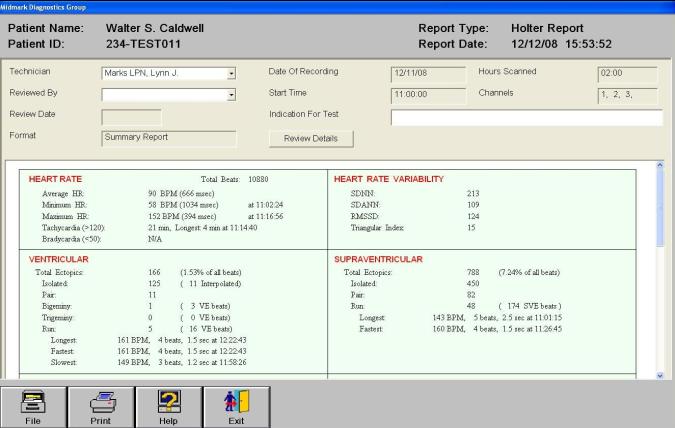Click the report scrollbar up arrow
The width and height of the screenshot is (675, 428).
click(x=660, y=165)
